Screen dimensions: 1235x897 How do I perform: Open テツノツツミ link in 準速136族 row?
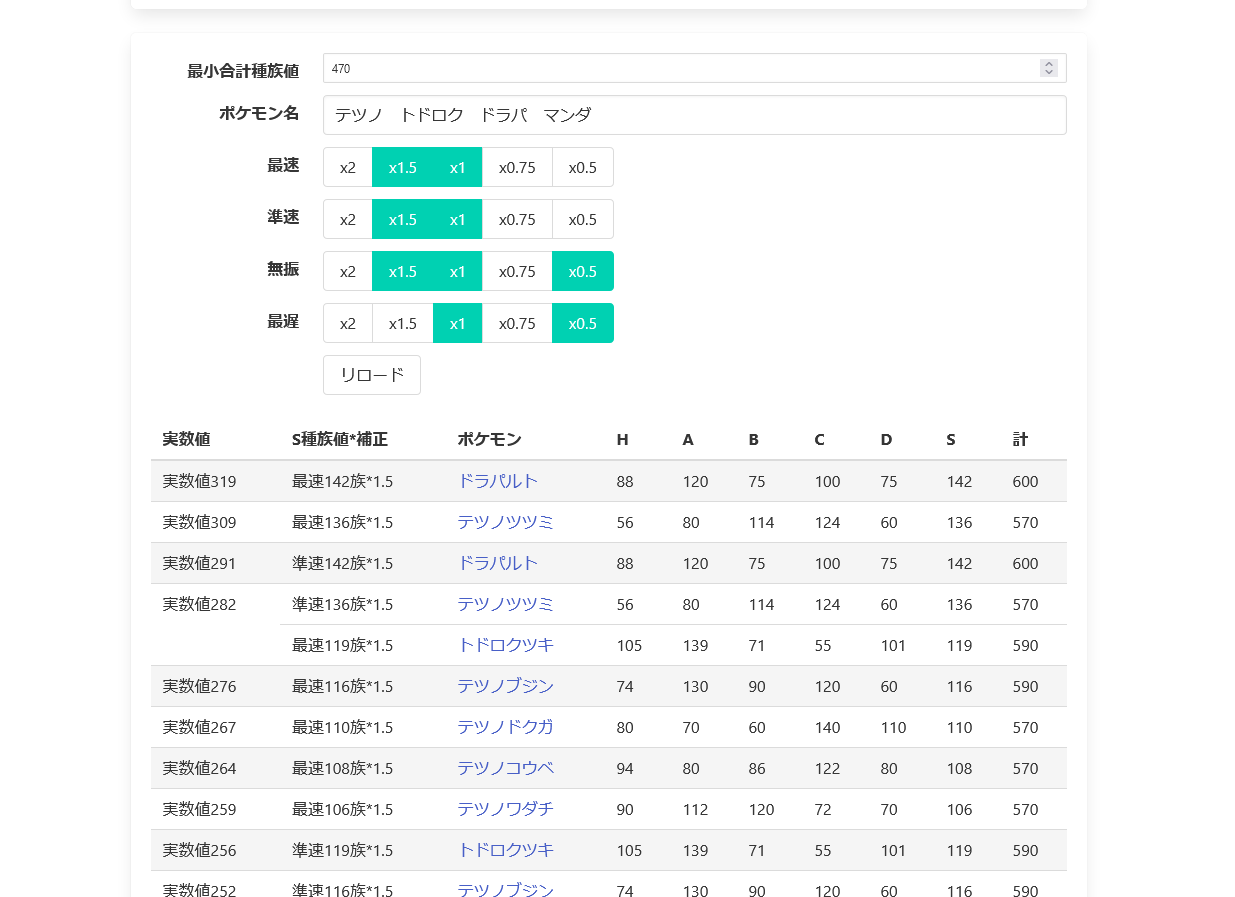click(506, 604)
